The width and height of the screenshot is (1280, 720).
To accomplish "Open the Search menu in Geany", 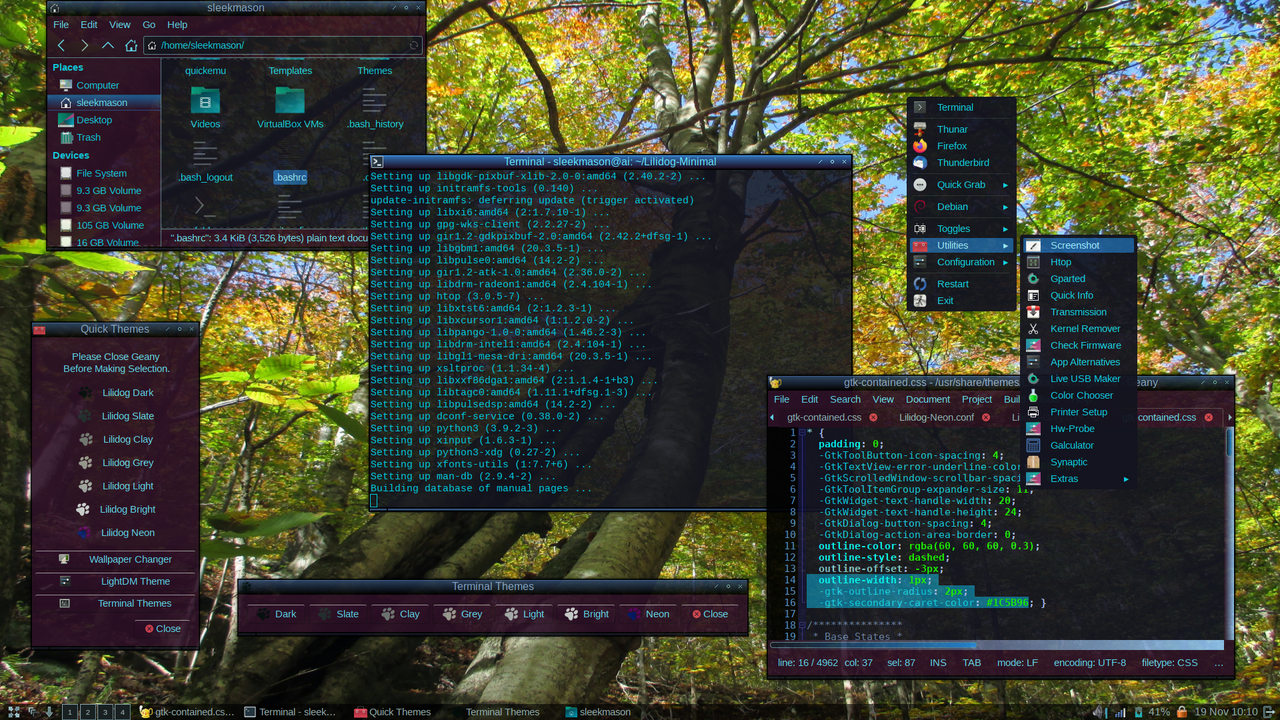I will pos(845,399).
